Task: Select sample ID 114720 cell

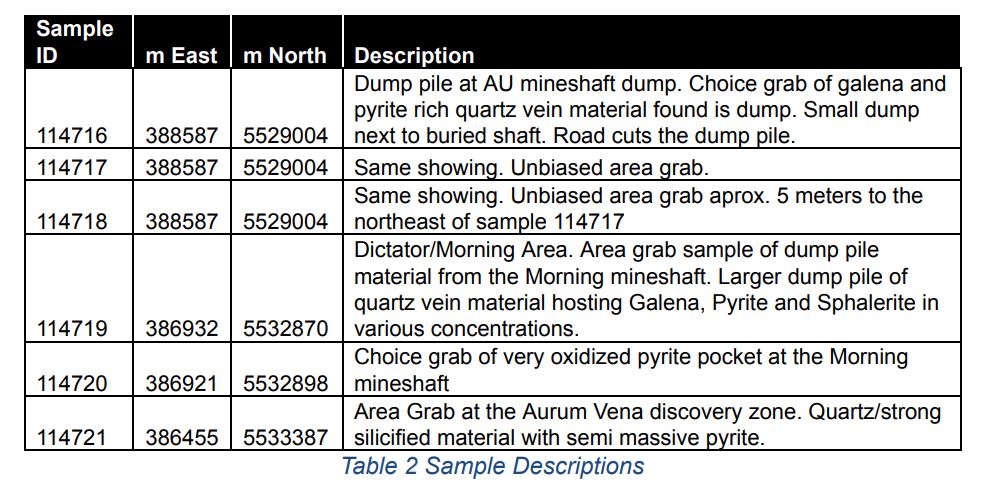Action: 73,383
